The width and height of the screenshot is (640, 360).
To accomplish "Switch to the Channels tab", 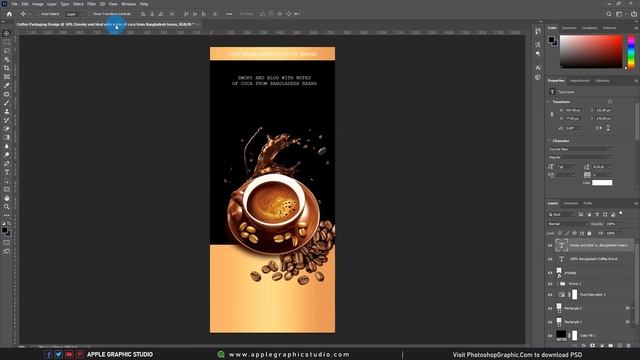I will click(x=571, y=203).
